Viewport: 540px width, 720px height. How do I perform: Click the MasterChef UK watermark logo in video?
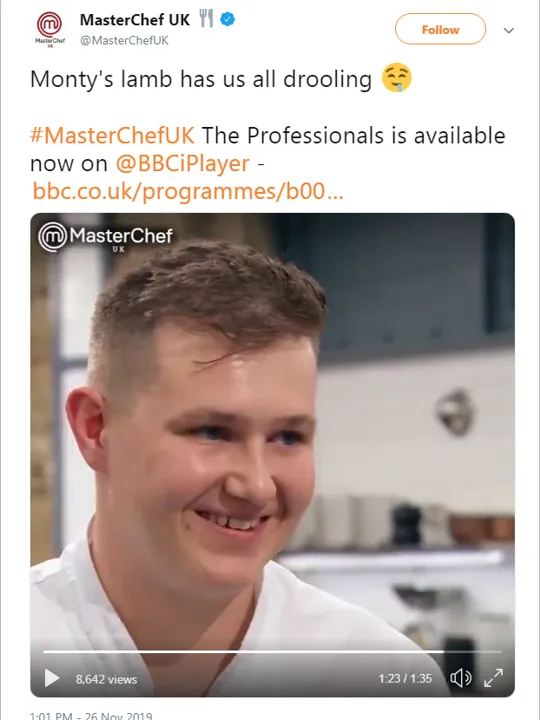105,237
